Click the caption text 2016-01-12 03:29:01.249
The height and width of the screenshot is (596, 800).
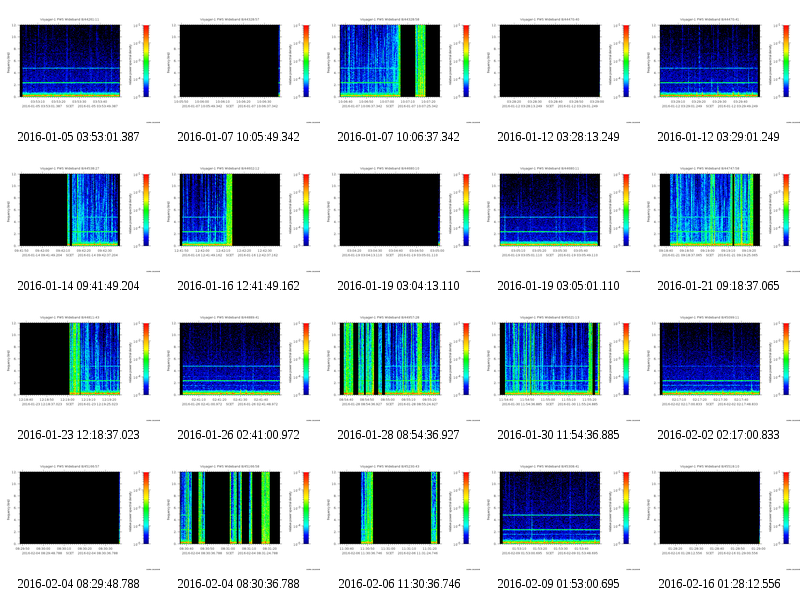click(718, 137)
